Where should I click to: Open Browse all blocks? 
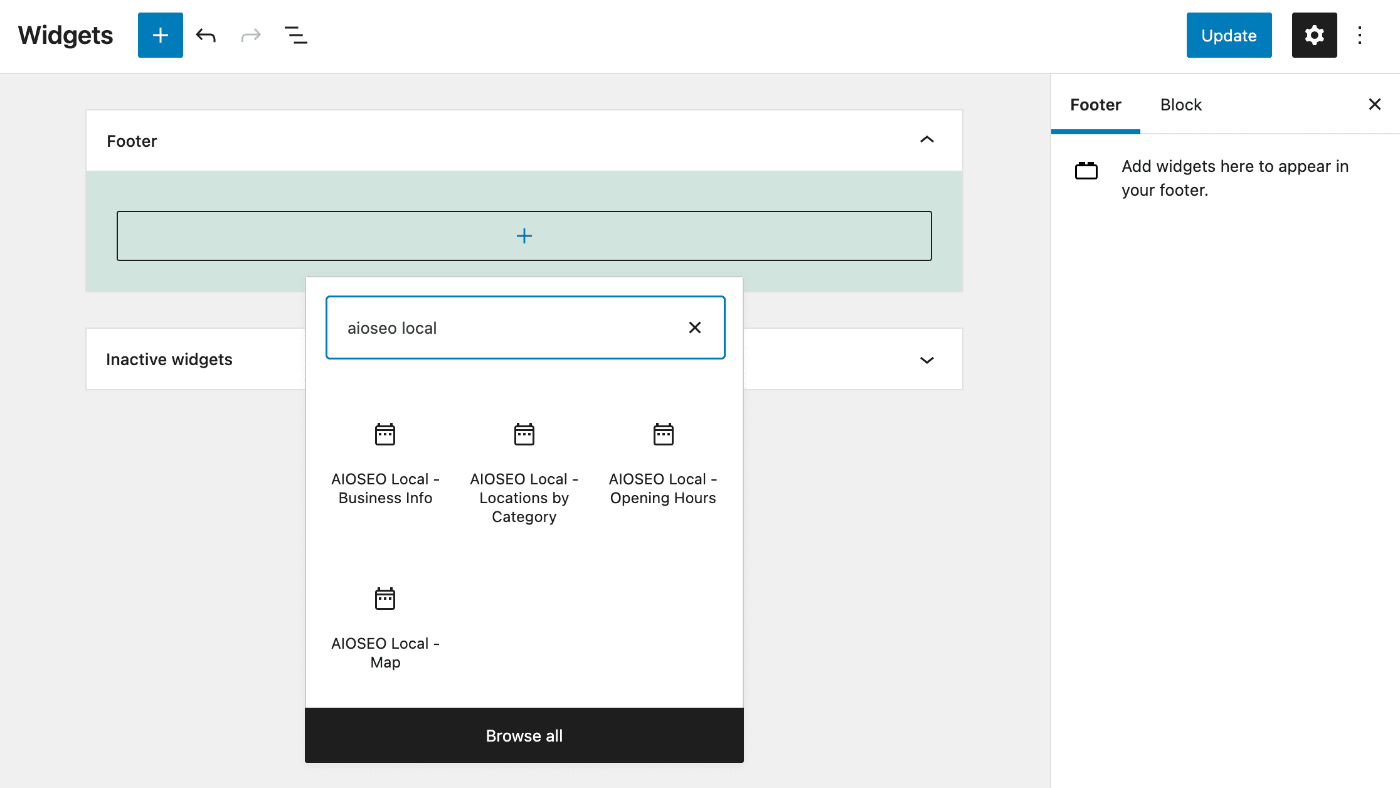[x=524, y=736]
